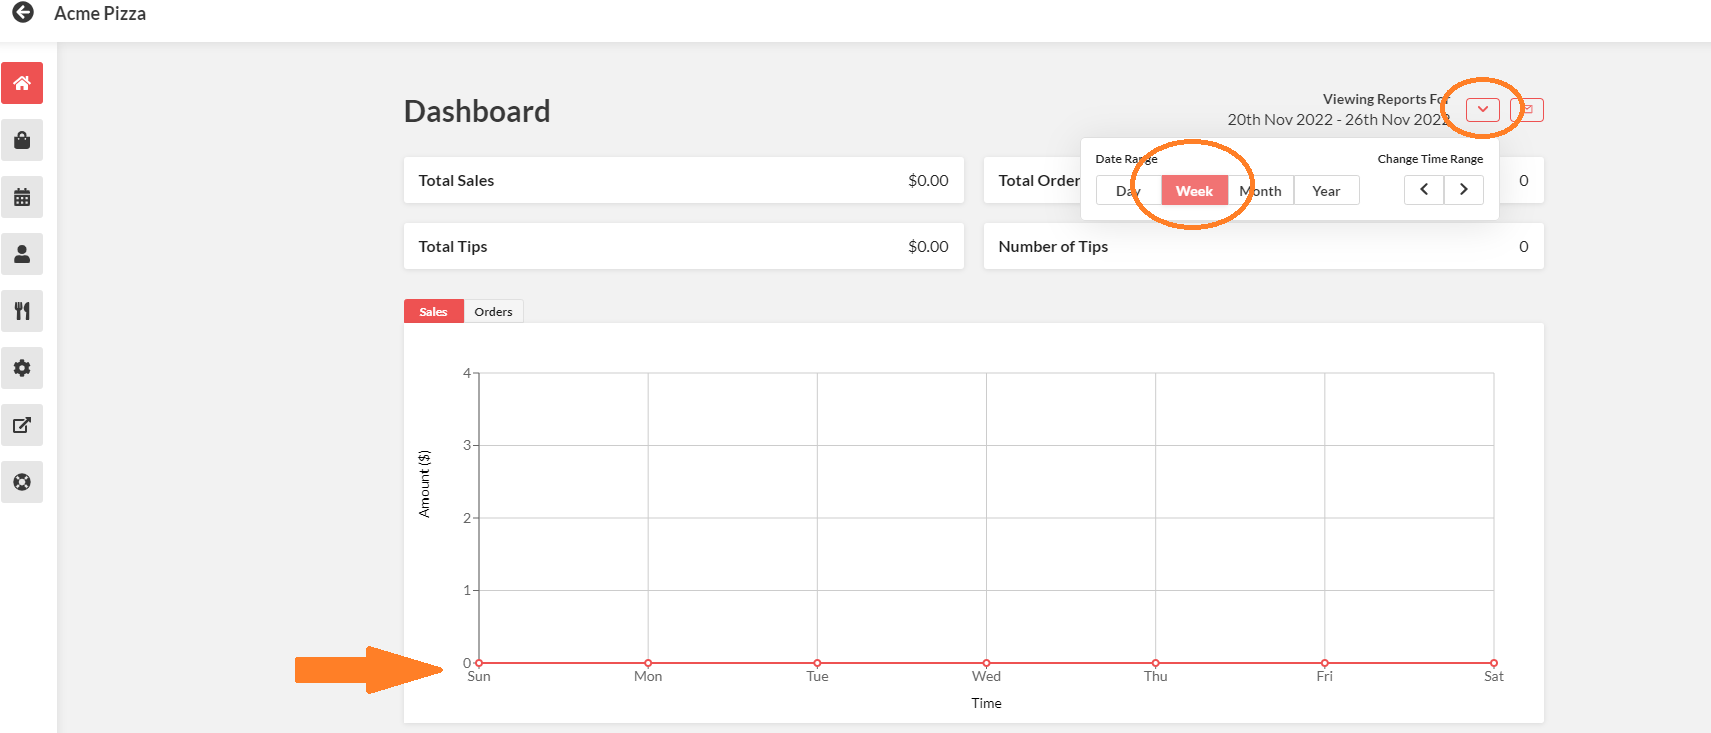
Task: Open the customers person icon
Action: [22, 254]
